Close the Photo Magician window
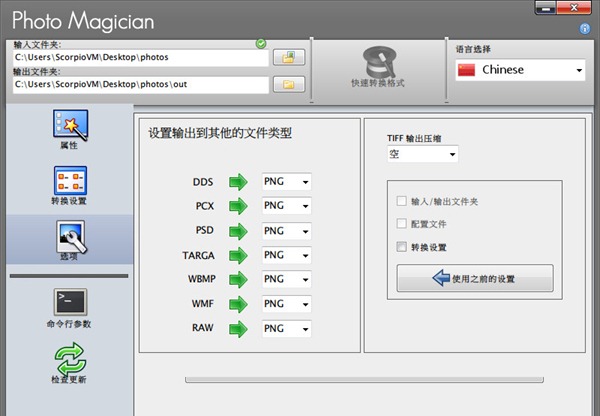Image resolution: width=600 pixels, height=416 pixels. click(574, 8)
